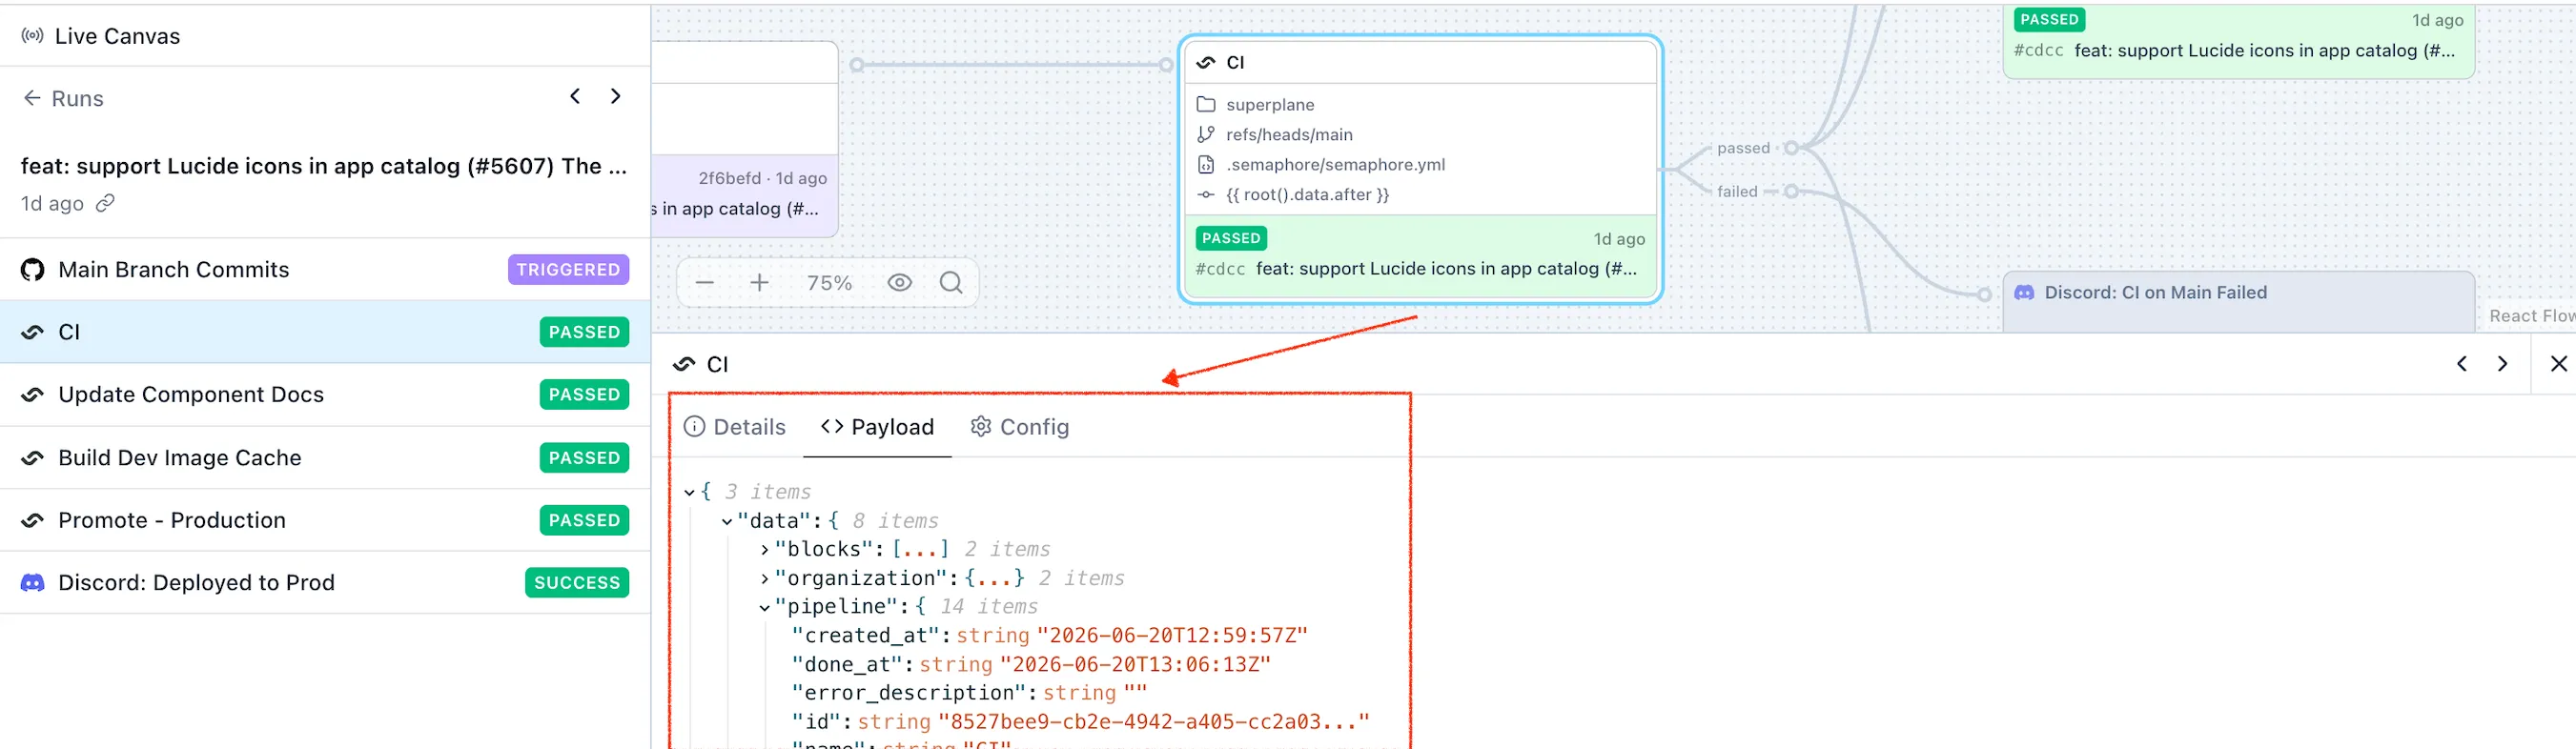
Task: Select the CI node header on canvas
Action: pos(1420,62)
